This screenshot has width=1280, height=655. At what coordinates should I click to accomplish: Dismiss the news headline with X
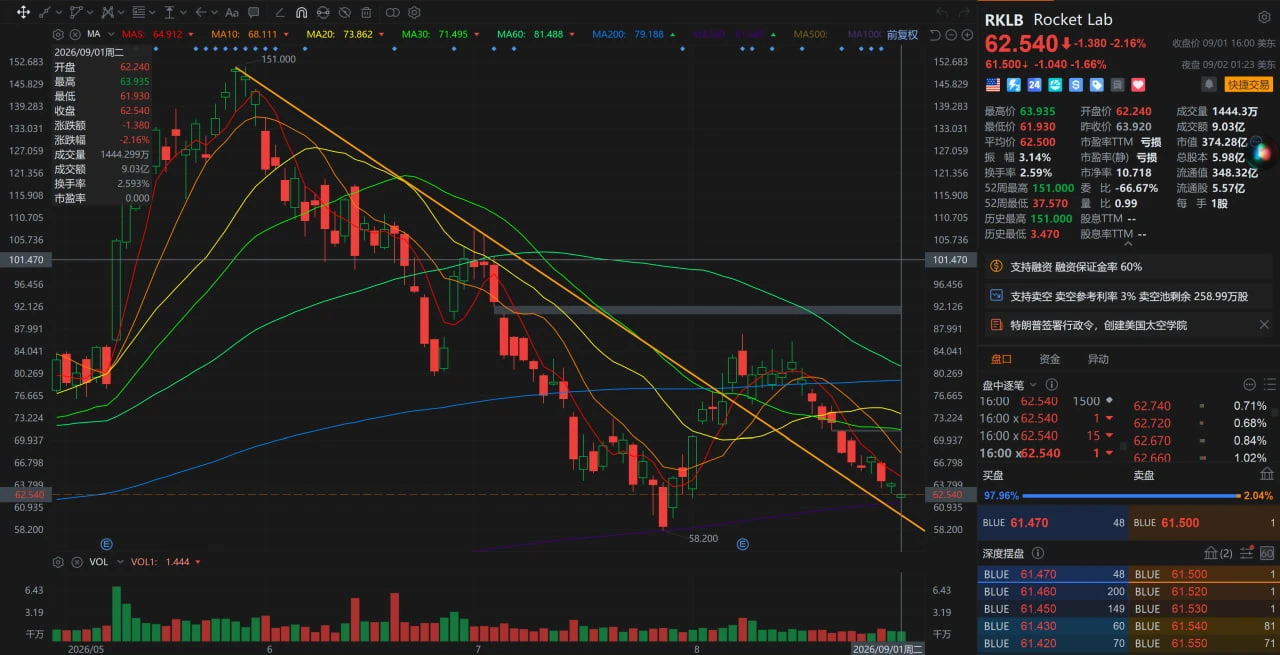pos(1264,325)
